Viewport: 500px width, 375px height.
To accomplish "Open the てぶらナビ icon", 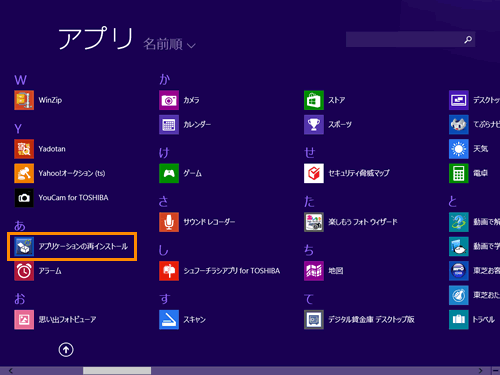I will pyautogui.click(x=459, y=125).
